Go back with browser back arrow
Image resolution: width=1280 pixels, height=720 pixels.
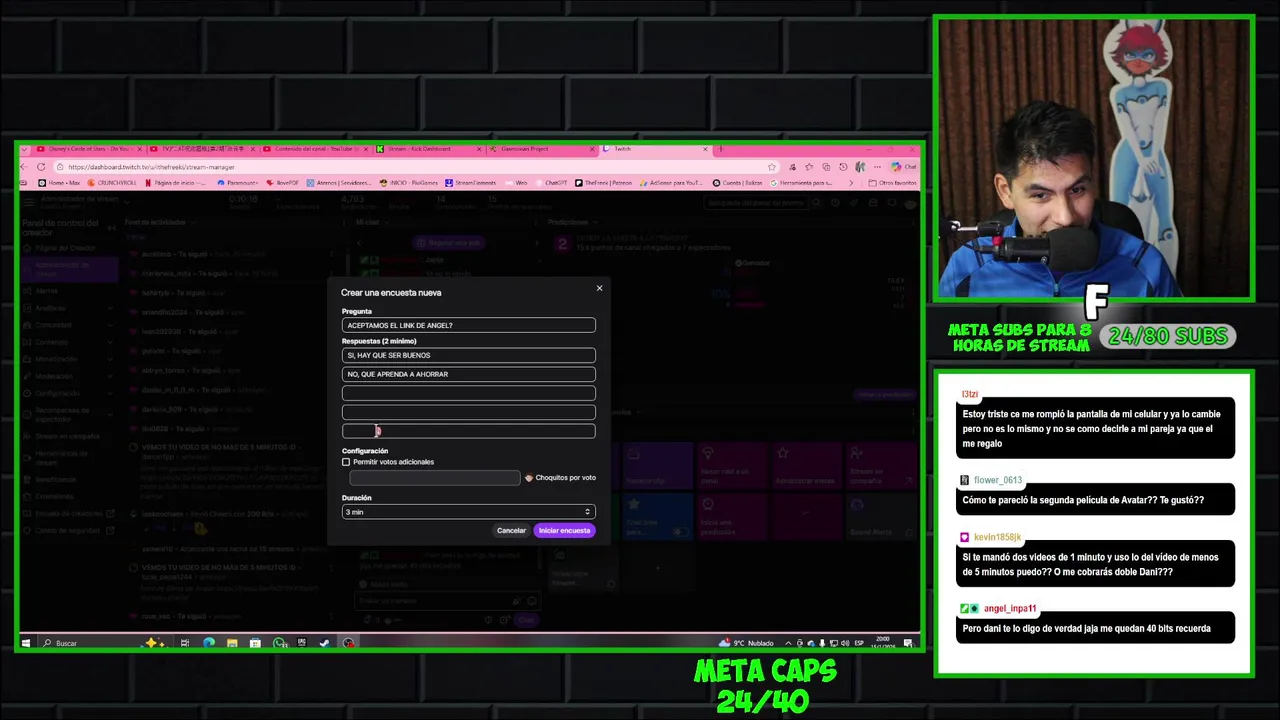(23, 167)
